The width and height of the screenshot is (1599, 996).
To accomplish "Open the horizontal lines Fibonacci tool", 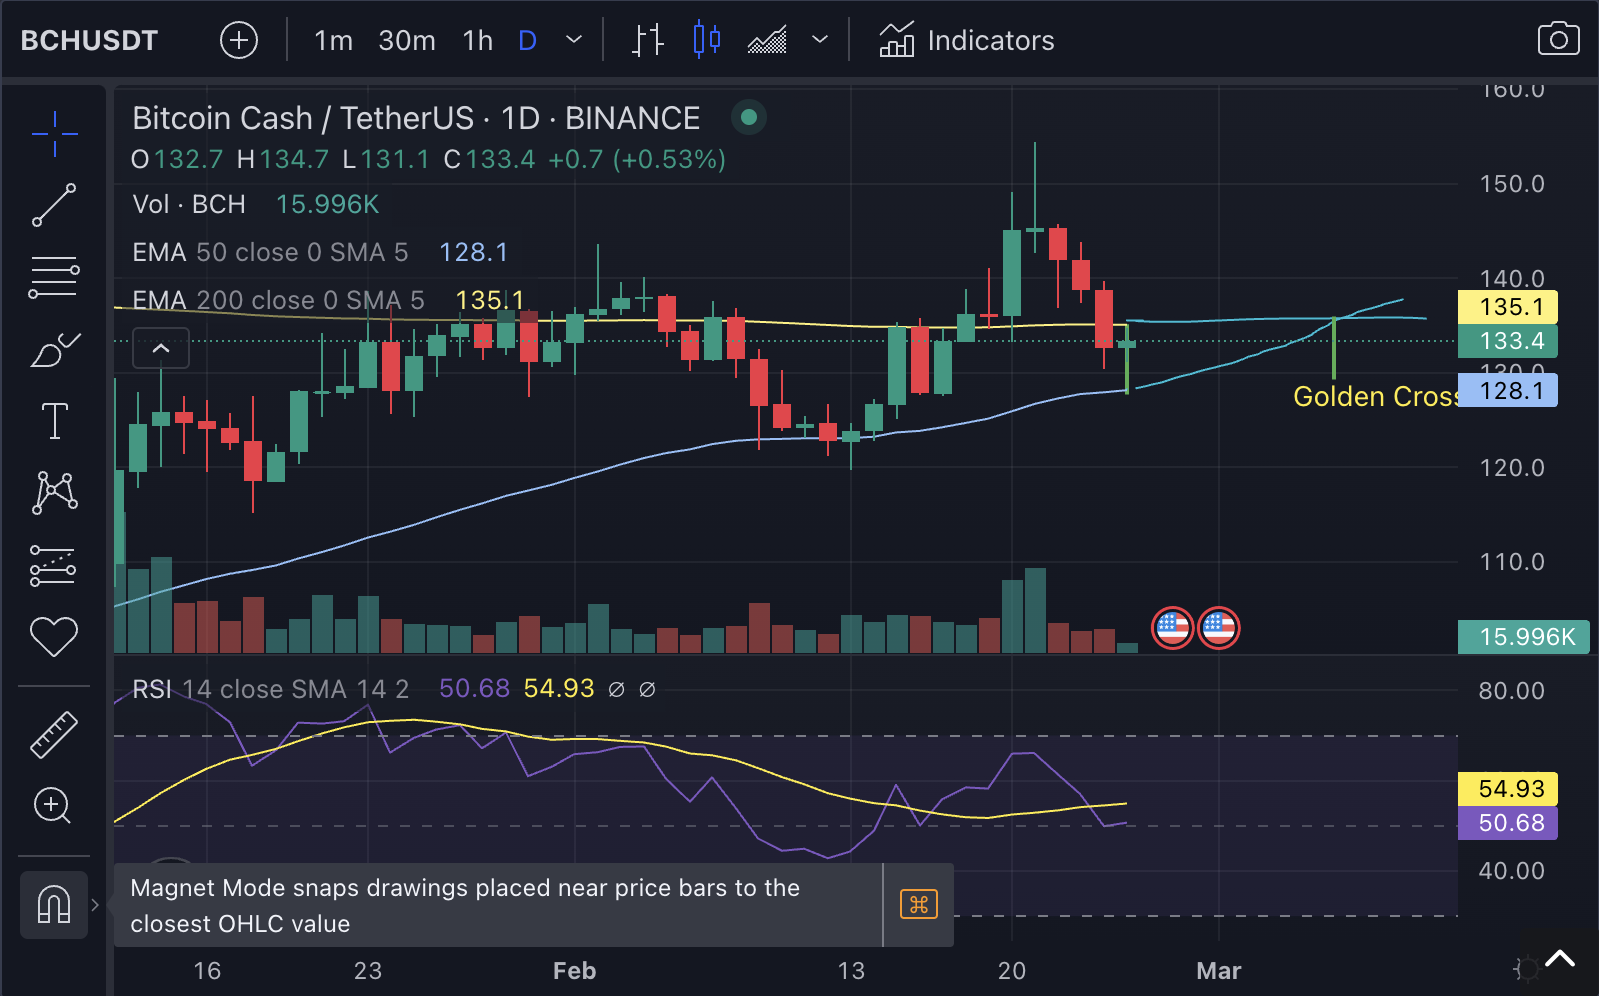I will click(54, 277).
